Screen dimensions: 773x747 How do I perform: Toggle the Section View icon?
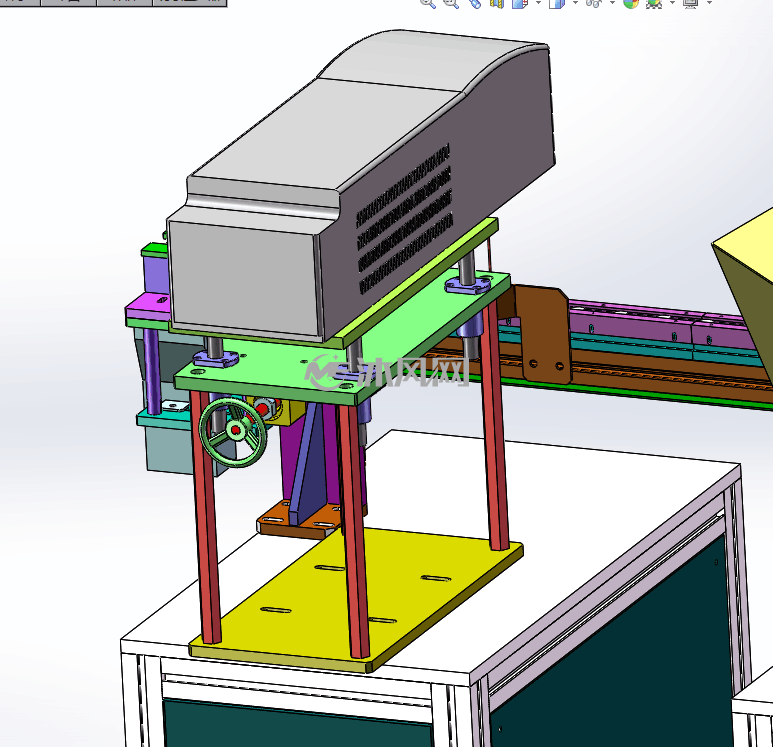pyautogui.click(x=497, y=3)
